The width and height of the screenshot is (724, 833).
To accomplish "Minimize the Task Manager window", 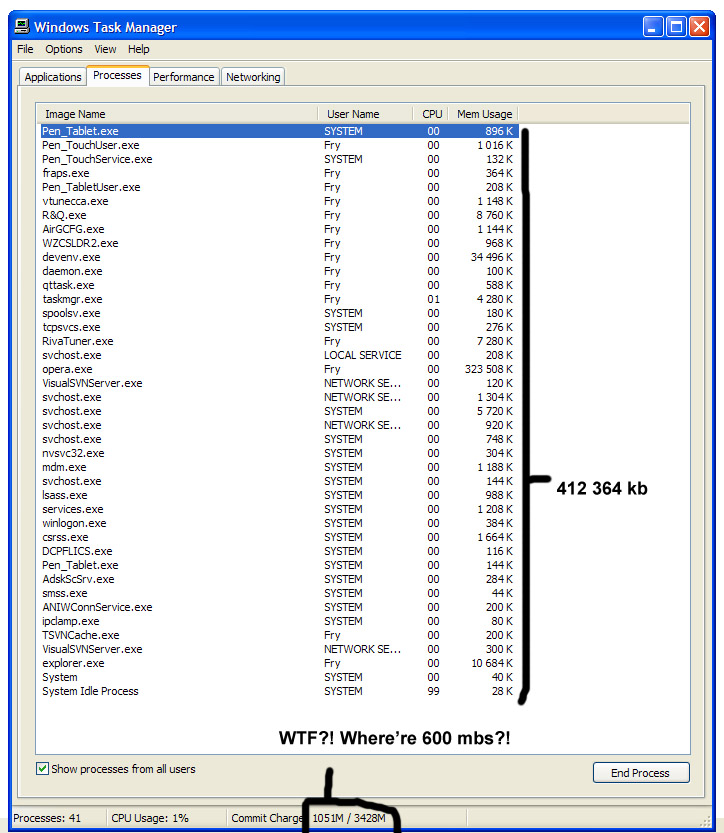I will pyautogui.click(x=652, y=27).
